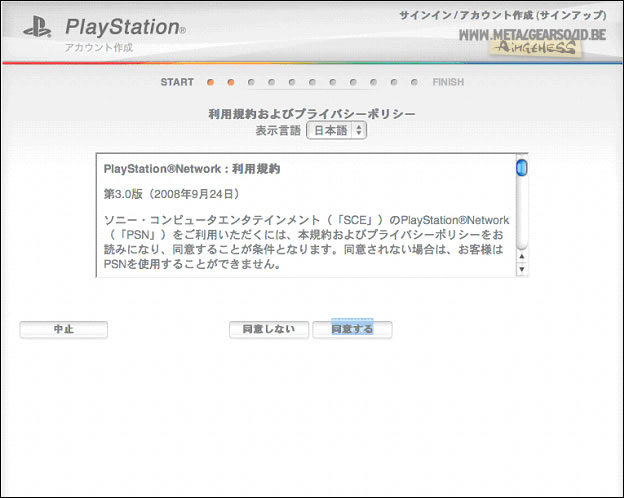Click the terms scrollbar down arrow
This screenshot has width=624, height=498.
522,269
